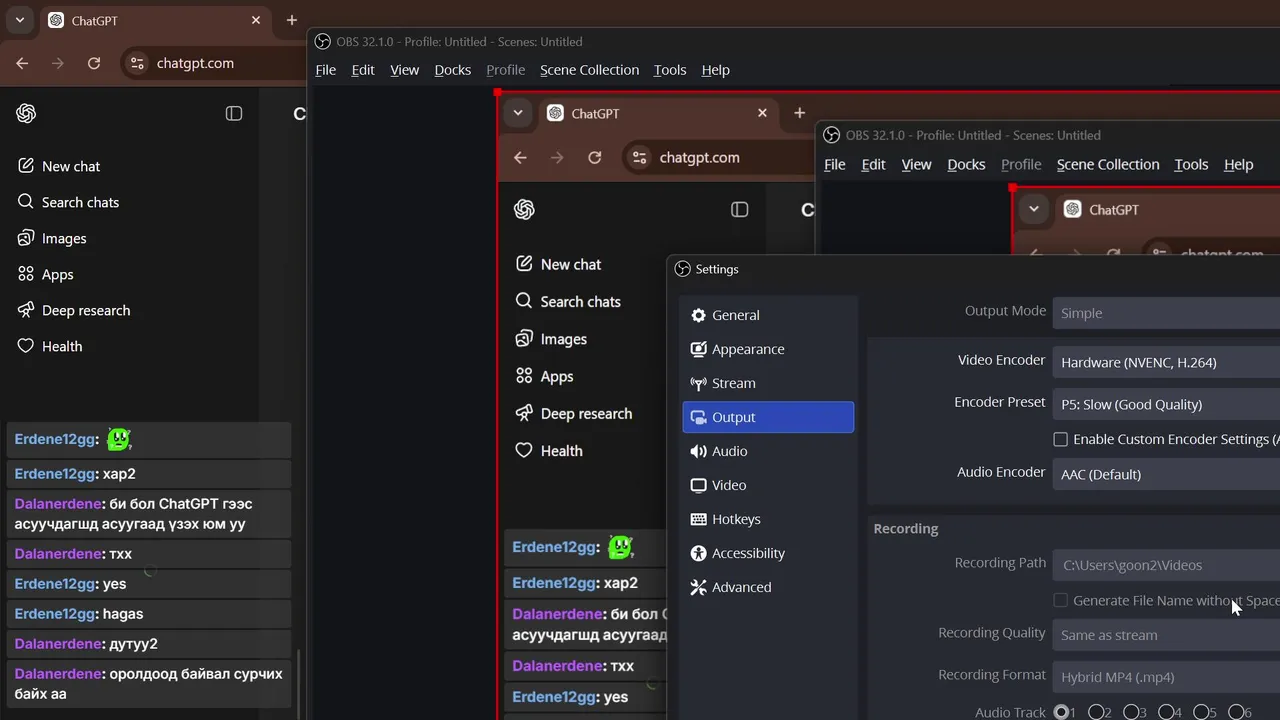The width and height of the screenshot is (1280, 720).
Task: Open Scene Collection menu in outer OBS window
Action: click(x=589, y=70)
